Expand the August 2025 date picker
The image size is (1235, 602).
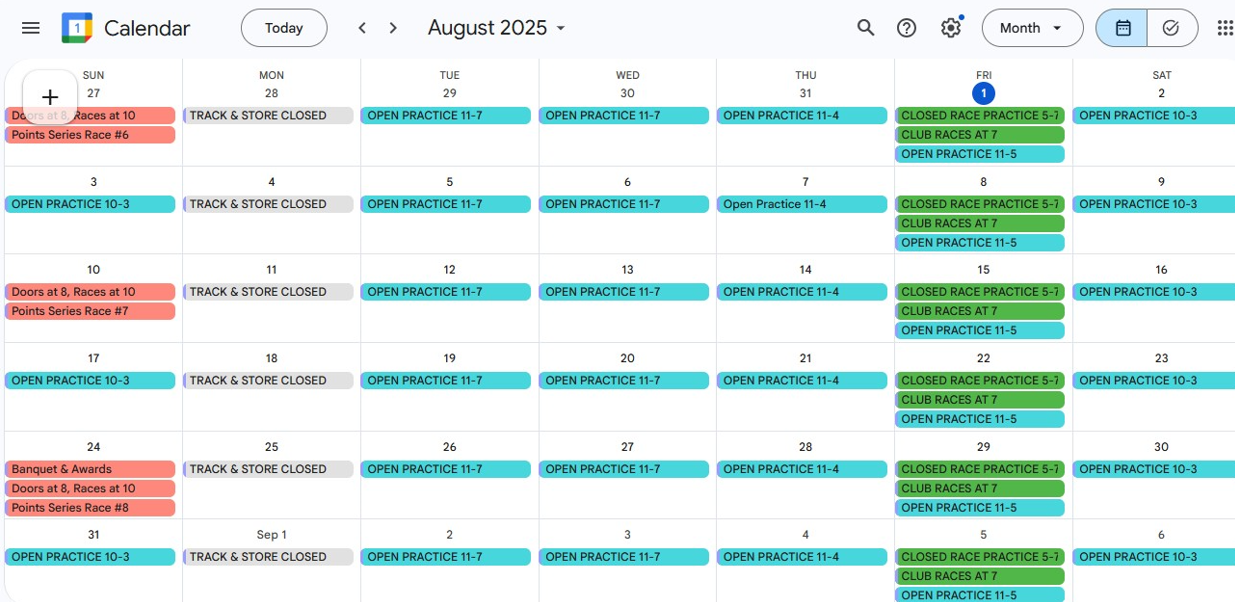coord(497,28)
